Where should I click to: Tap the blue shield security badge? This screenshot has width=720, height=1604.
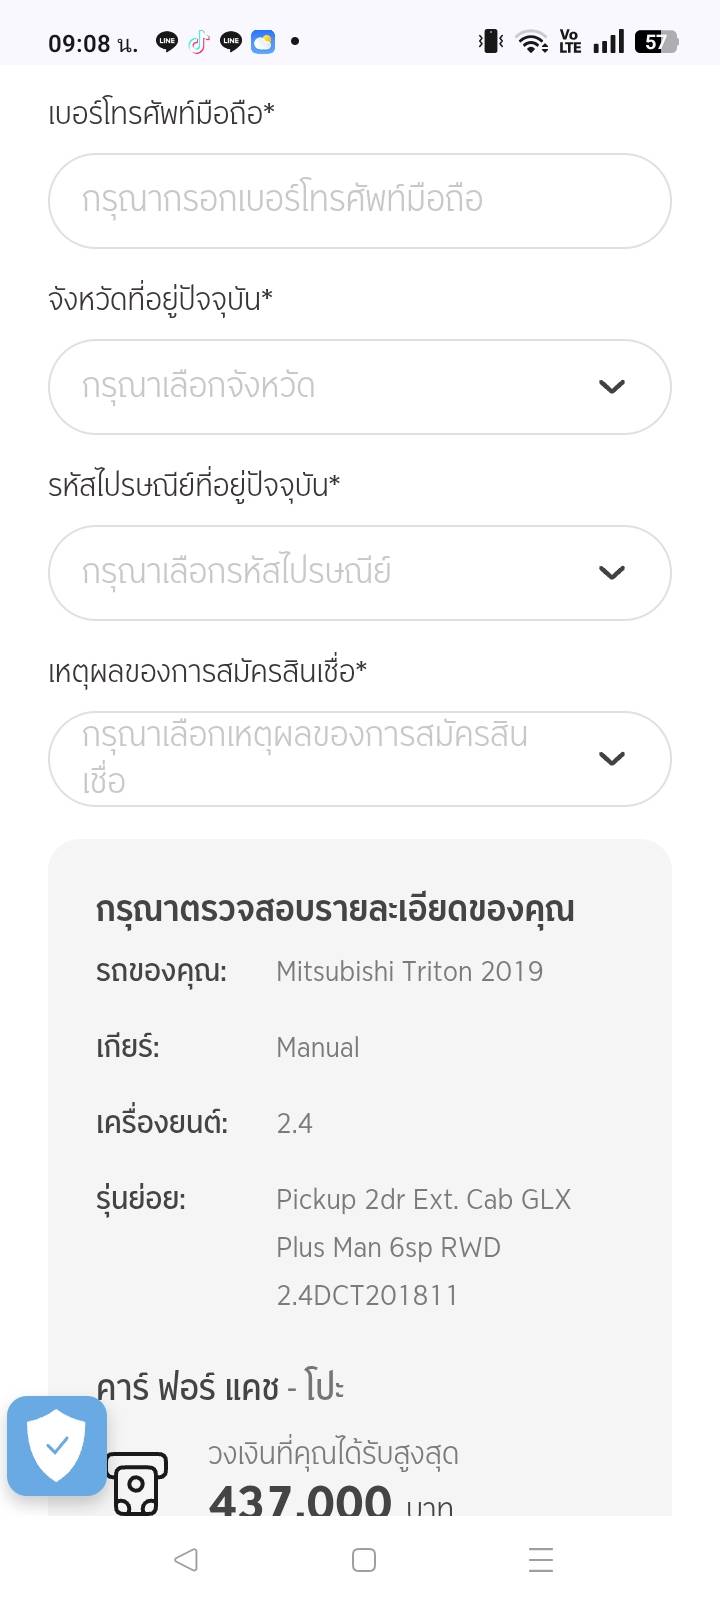[x=57, y=1446]
